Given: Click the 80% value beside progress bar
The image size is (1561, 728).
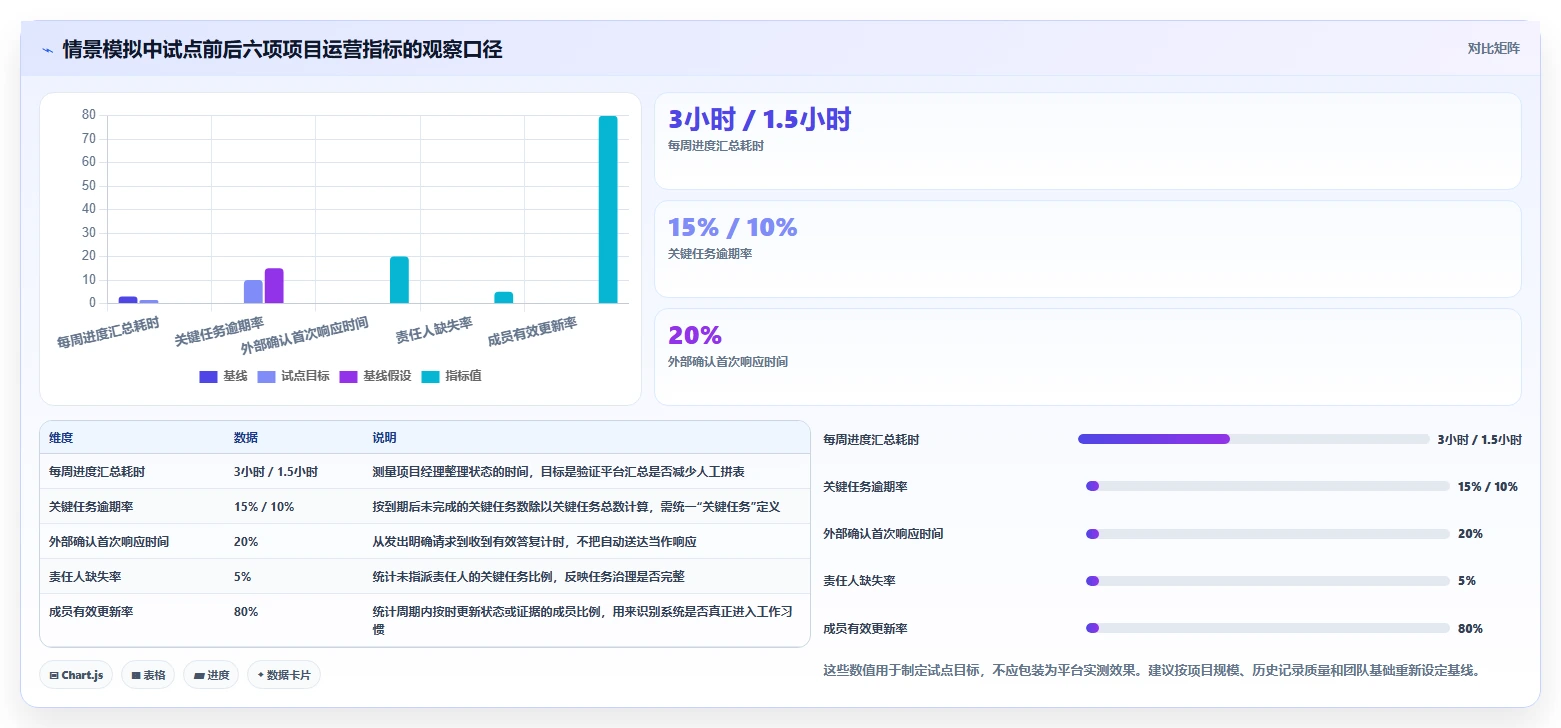Looking at the screenshot, I should pyautogui.click(x=1470, y=629).
